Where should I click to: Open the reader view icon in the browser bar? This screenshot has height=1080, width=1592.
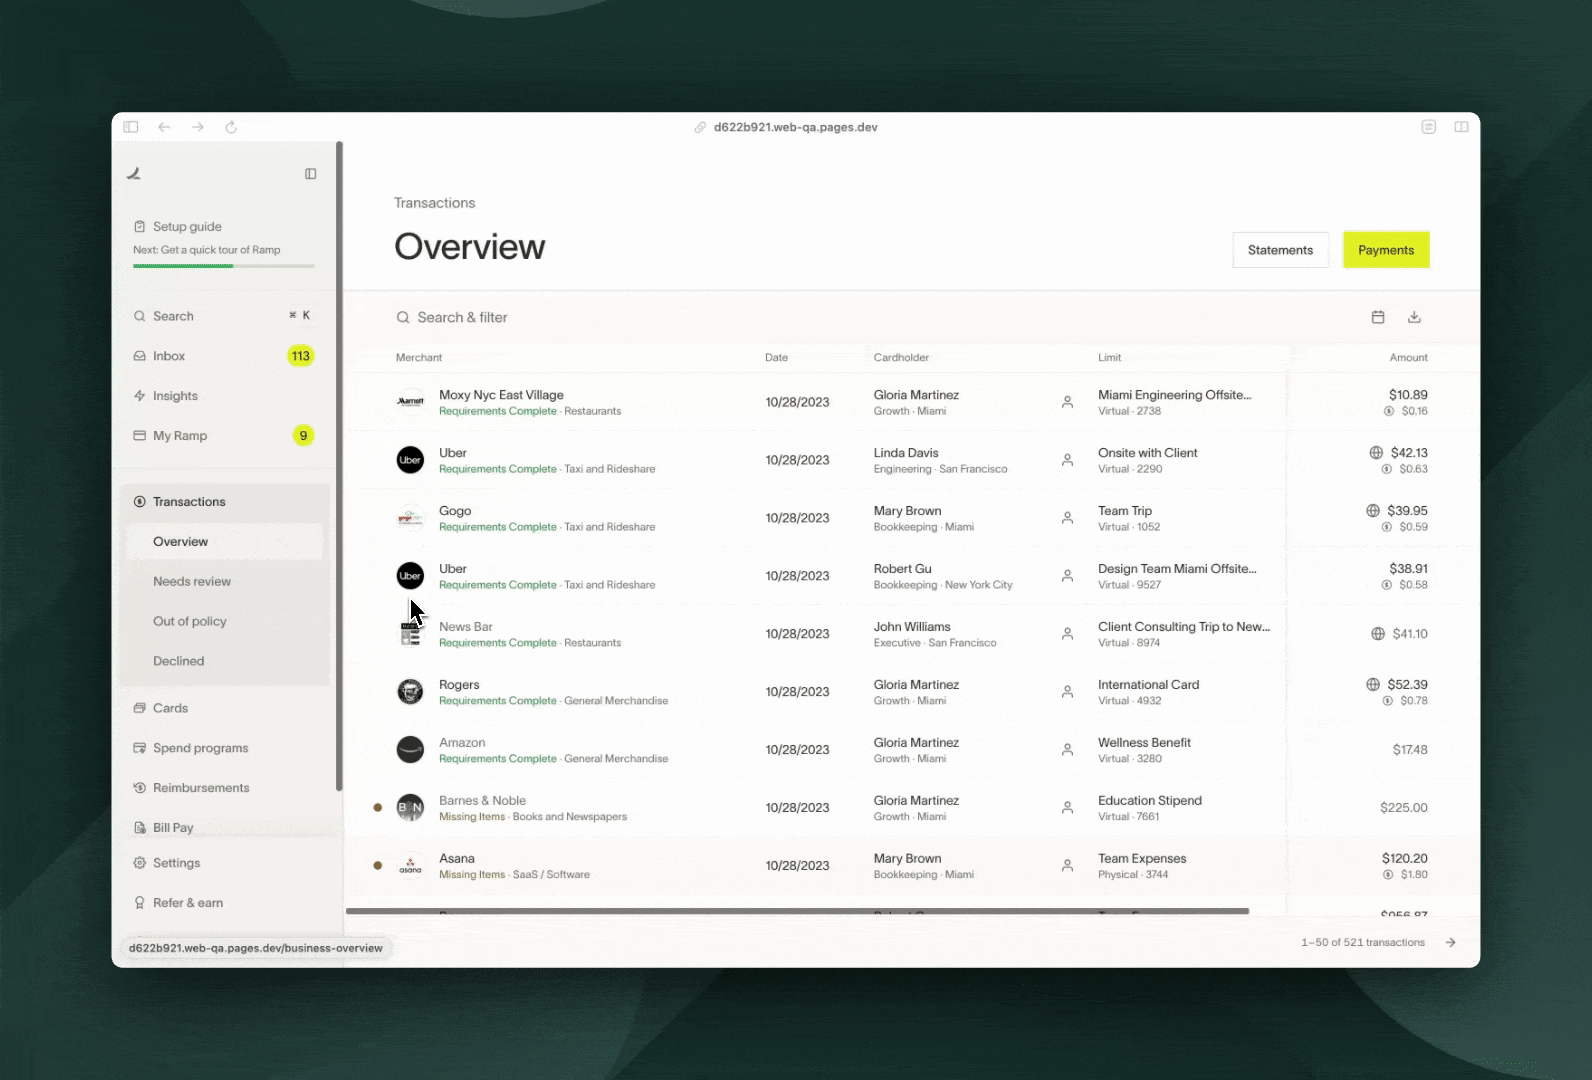tap(1429, 127)
